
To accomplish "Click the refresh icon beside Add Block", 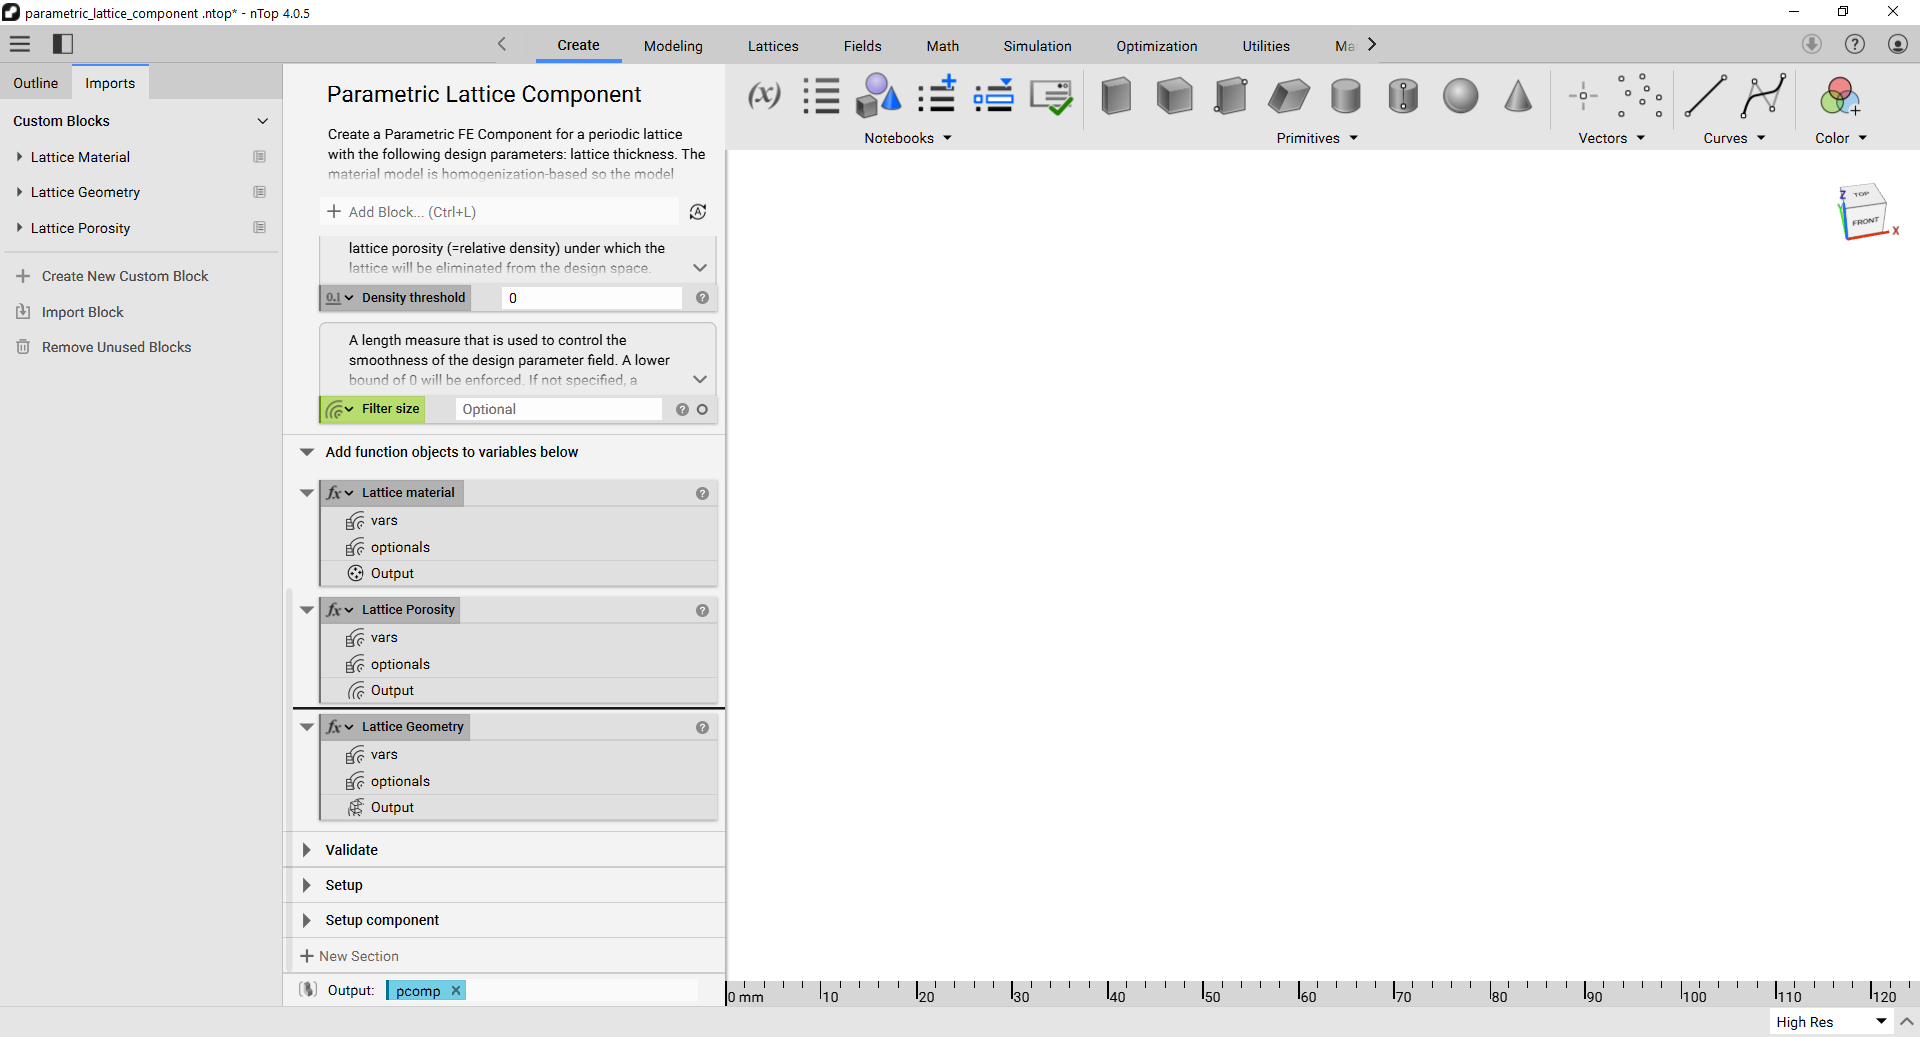I will pyautogui.click(x=698, y=212).
